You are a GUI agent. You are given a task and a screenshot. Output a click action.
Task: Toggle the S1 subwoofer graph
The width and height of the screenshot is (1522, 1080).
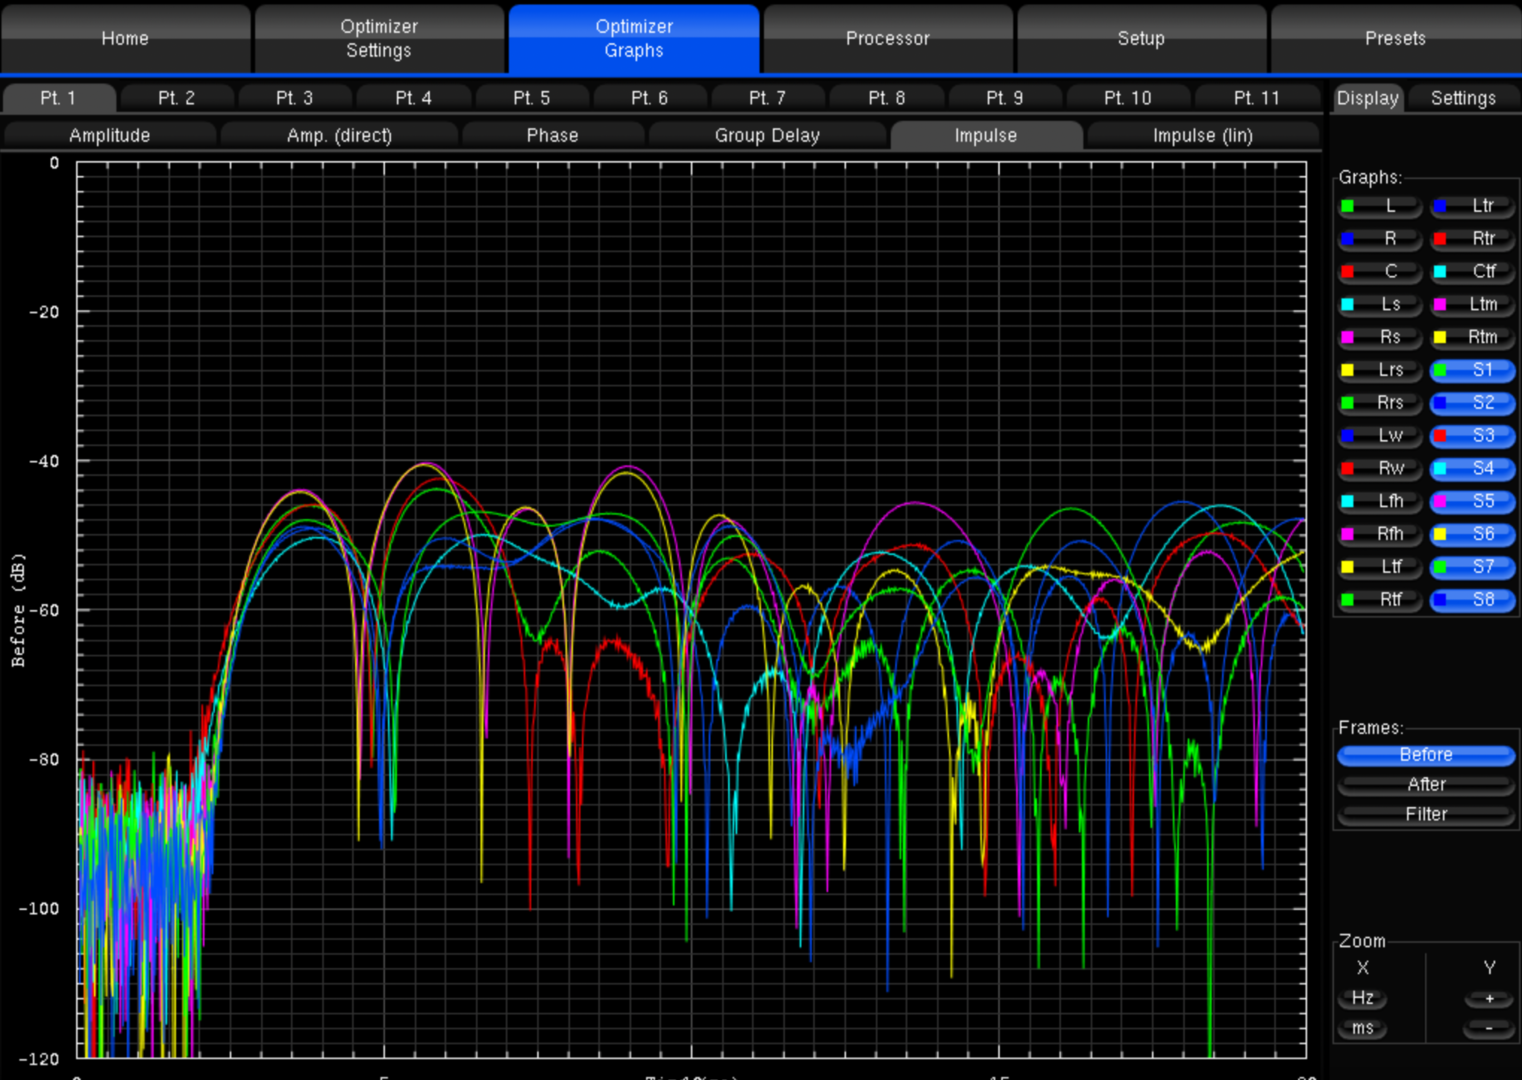1473,370
